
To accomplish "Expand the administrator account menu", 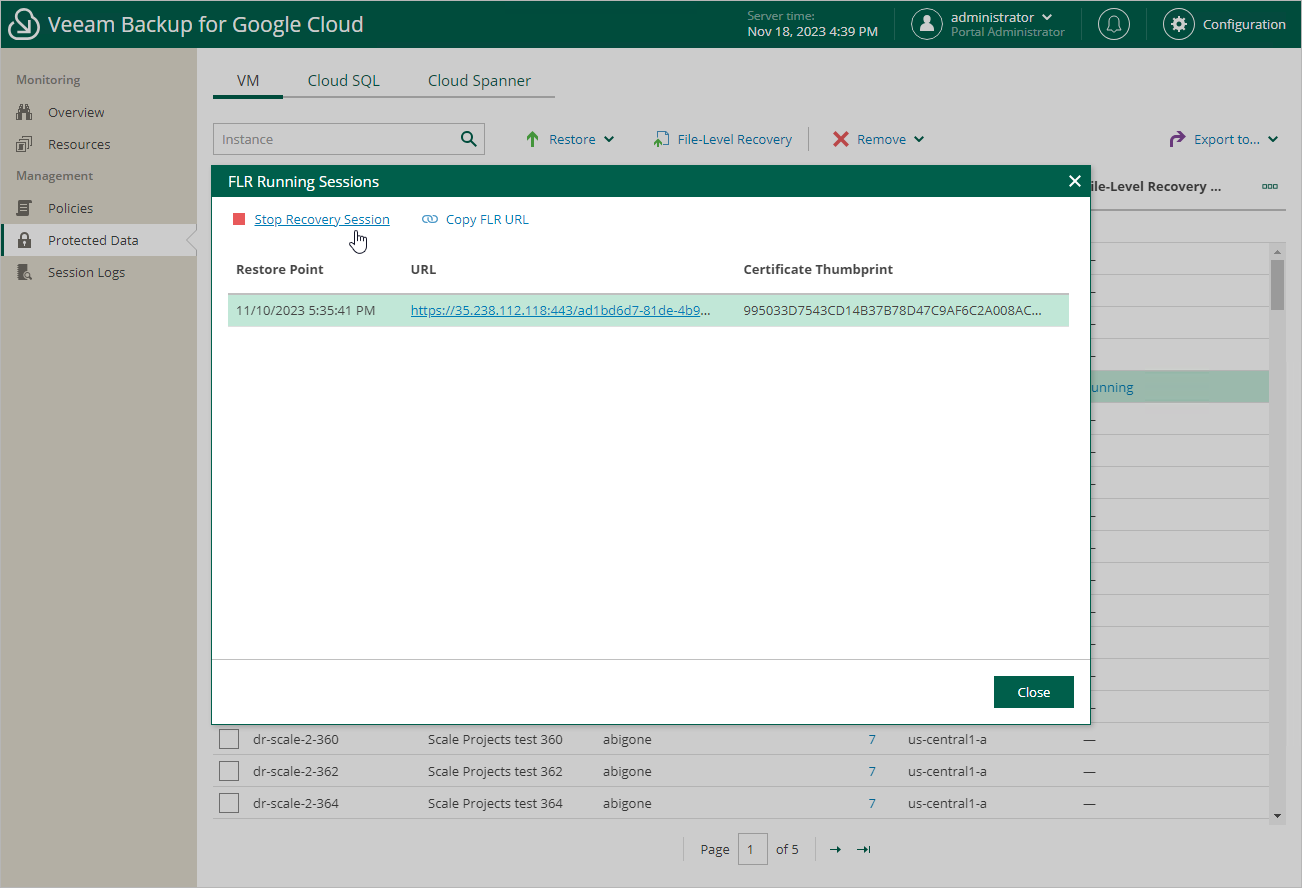I will coord(1047,17).
